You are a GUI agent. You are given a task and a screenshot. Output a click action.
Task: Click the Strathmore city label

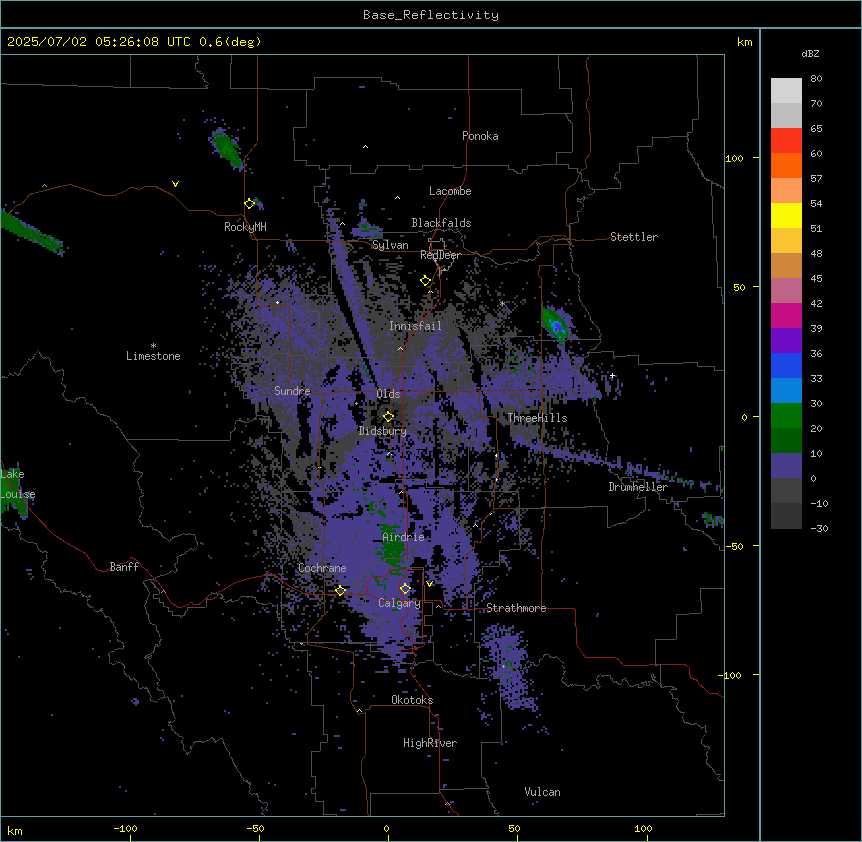click(x=516, y=608)
